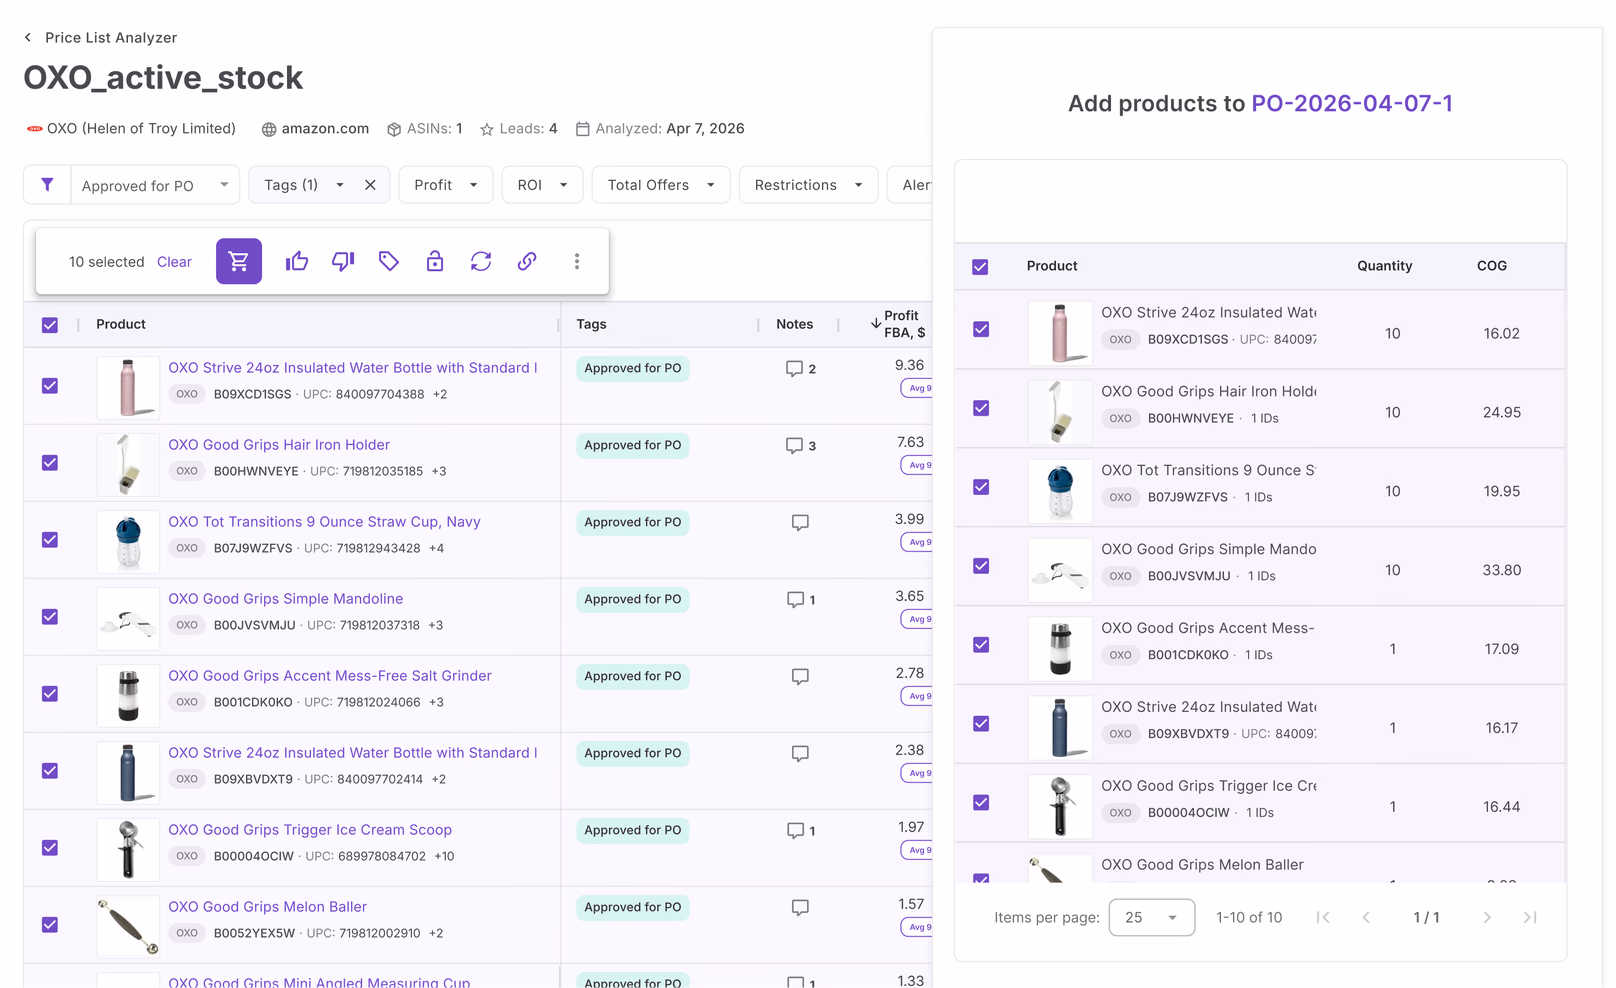Click the thumbs up like icon
Screen dimensions: 1616x988
[297, 261]
